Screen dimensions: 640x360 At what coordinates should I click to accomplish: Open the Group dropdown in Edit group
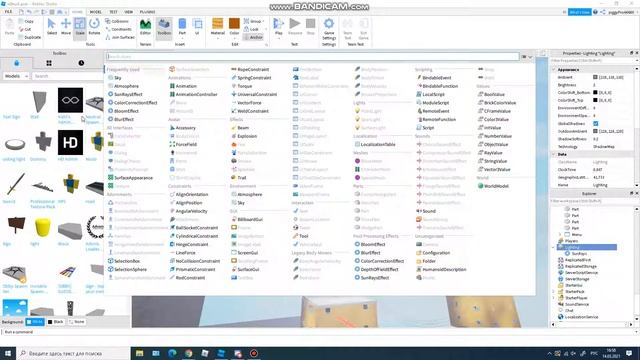pos(254,21)
